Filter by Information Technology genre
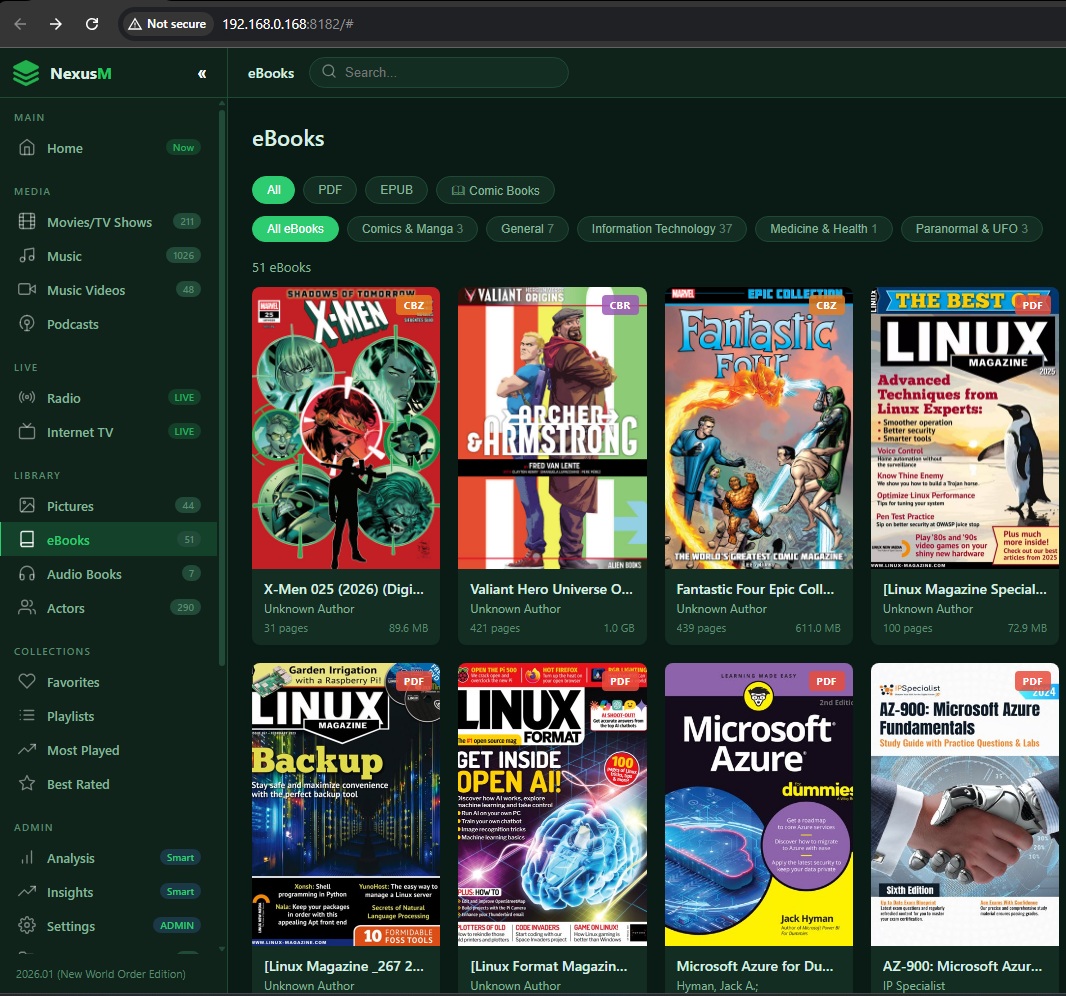 pos(661,228)
